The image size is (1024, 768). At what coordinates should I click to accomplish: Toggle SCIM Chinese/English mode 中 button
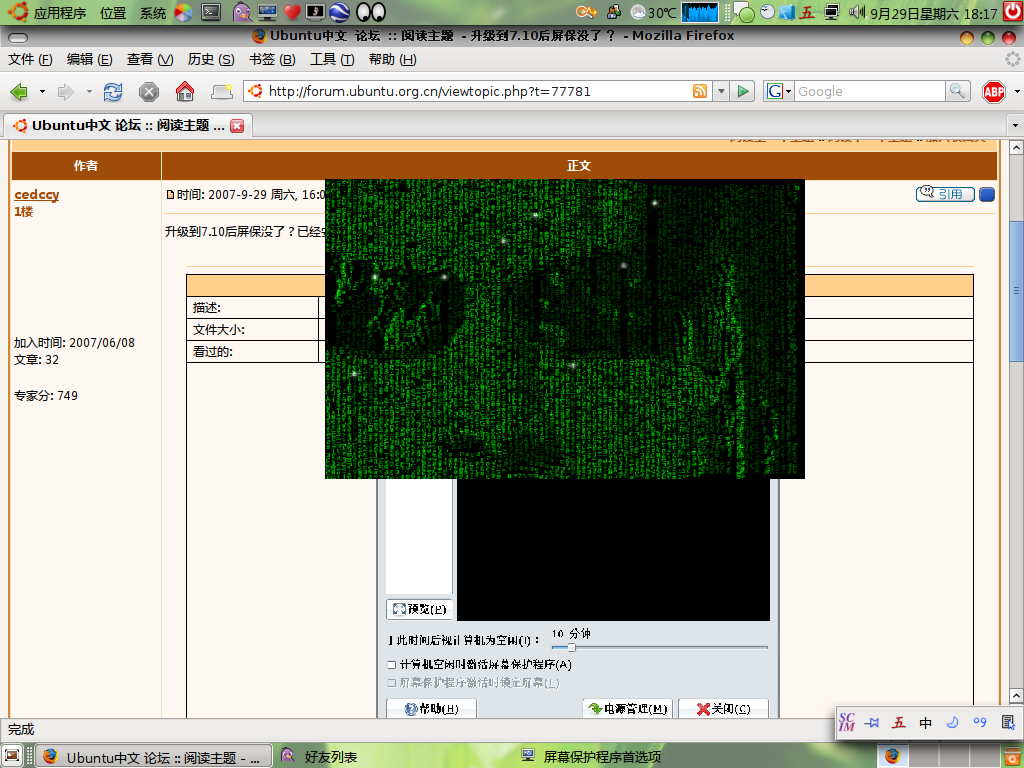(x=925, y=723)
